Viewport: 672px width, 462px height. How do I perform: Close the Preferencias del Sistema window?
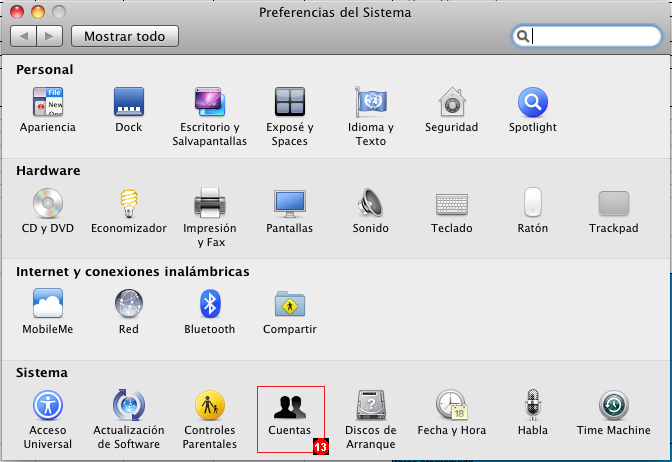[x=17, y=12]
